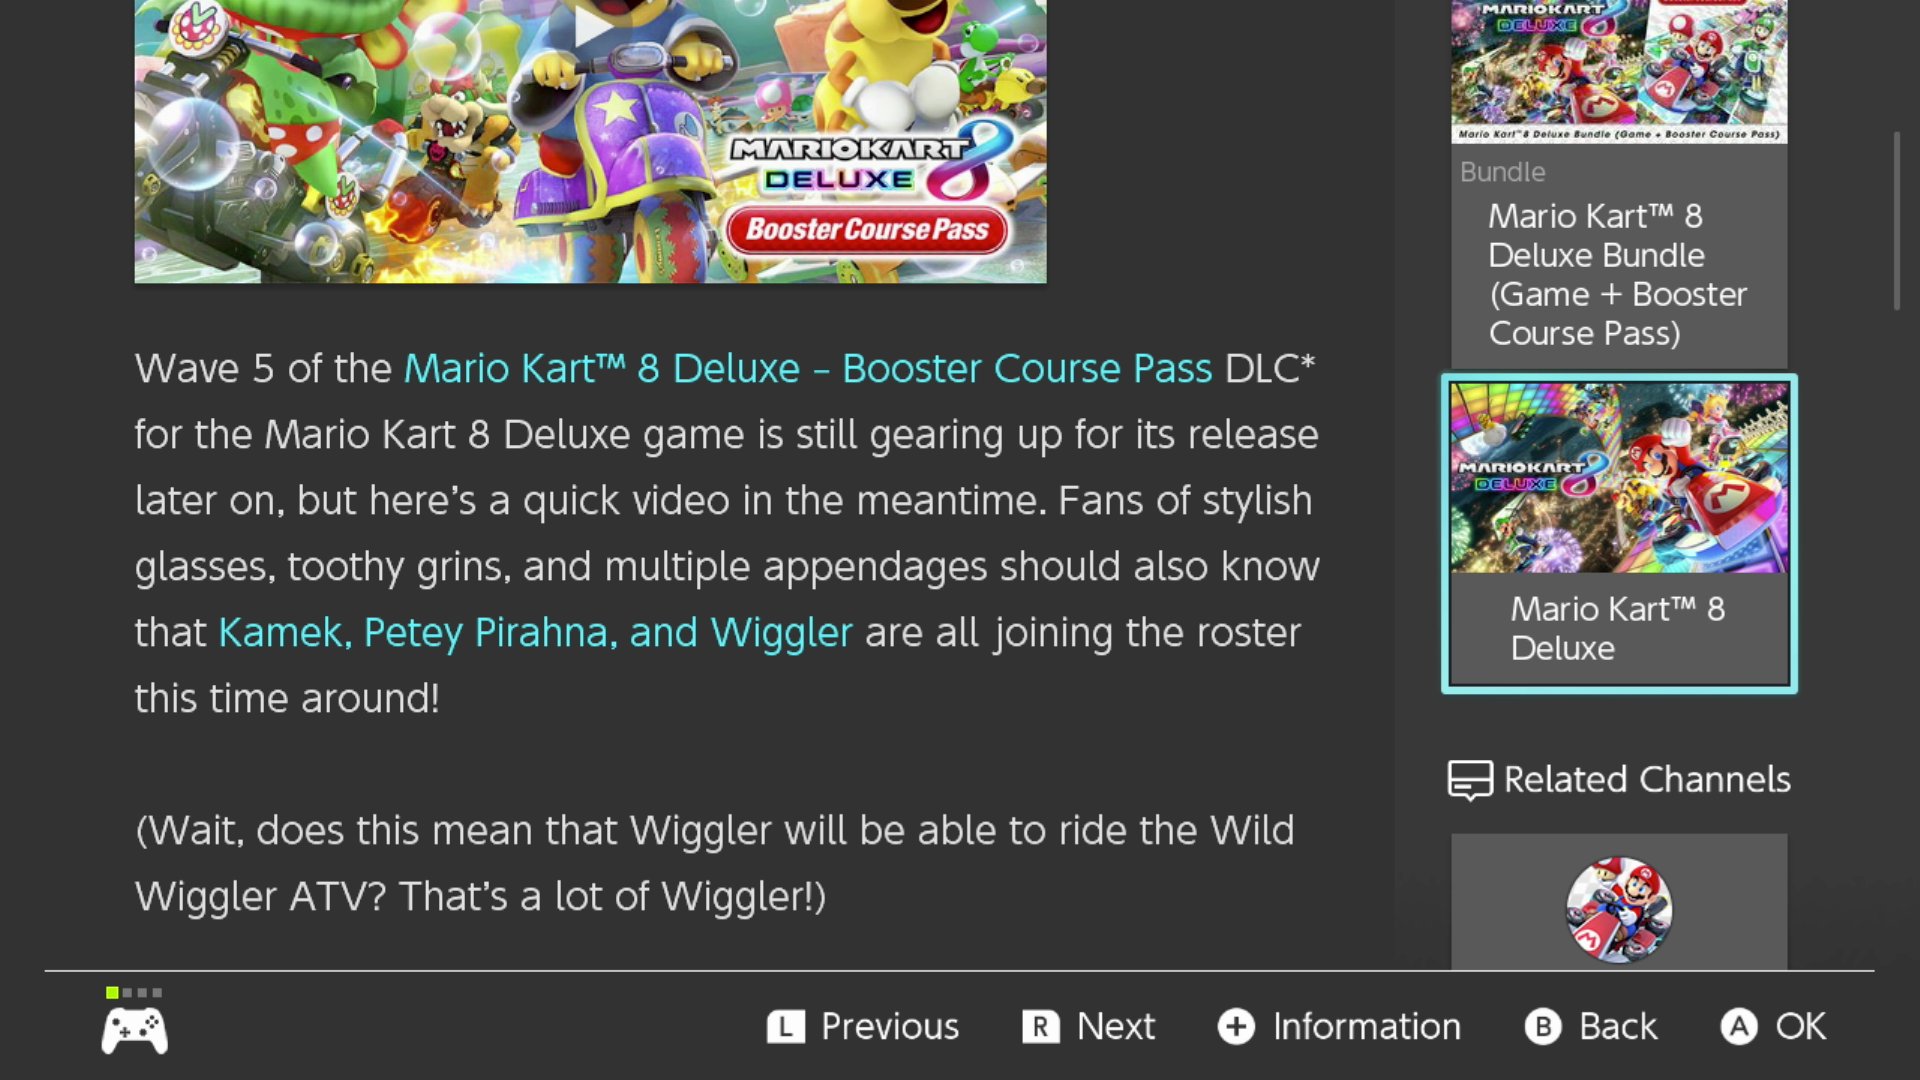Viewport: 1920px width, 1080px height.
Task: Click the Bundle image thumbnail at top right
Action: point(1619,71)
